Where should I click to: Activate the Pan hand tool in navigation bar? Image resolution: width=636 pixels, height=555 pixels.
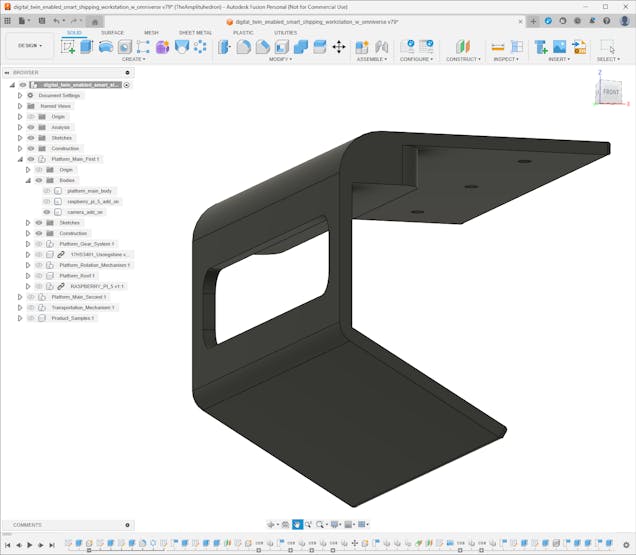[298, 524]
